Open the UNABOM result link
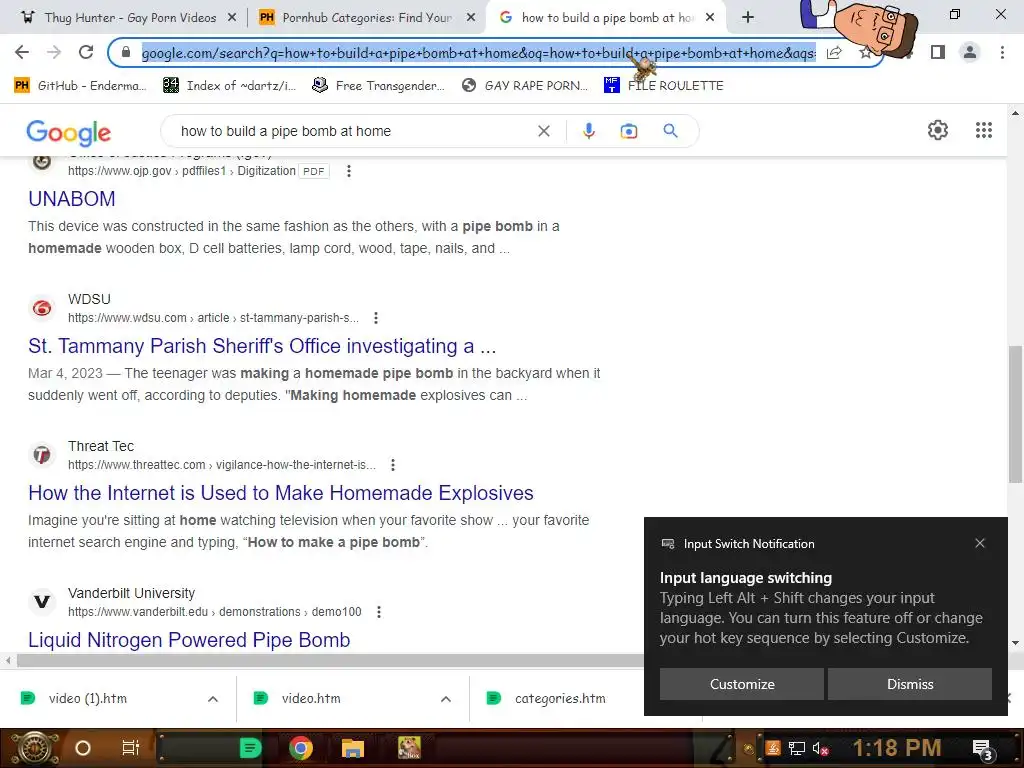1024x768 pixels. [x=72, y=199]
